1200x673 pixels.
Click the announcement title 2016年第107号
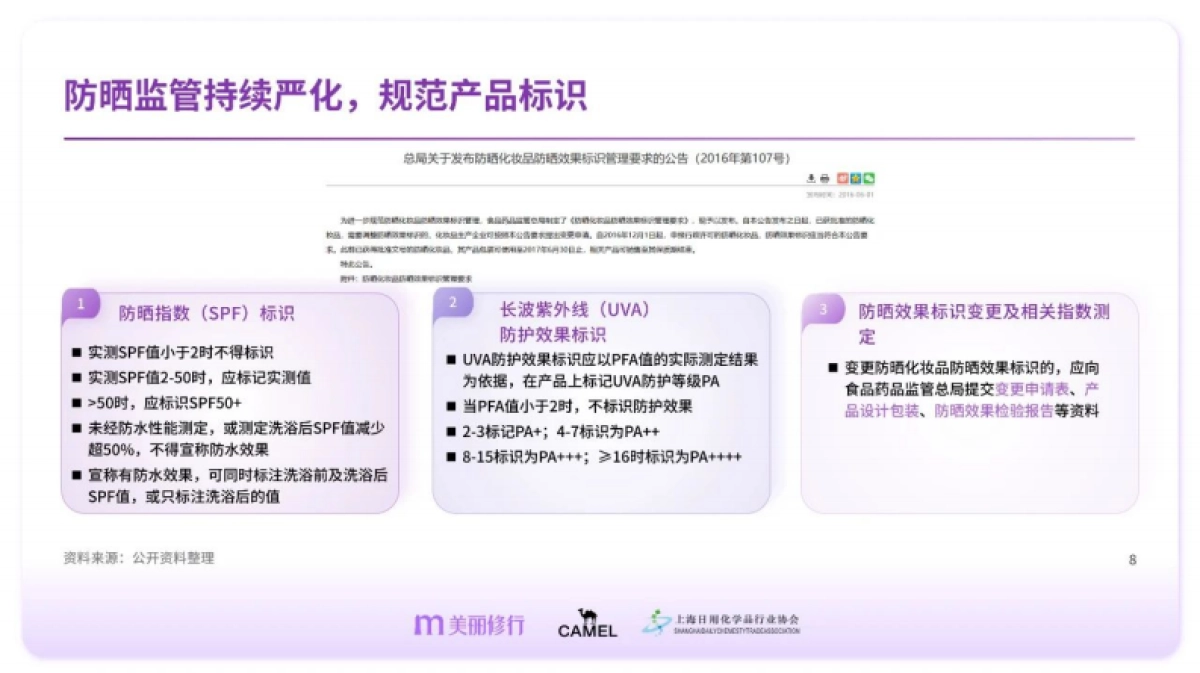(744, 157)
